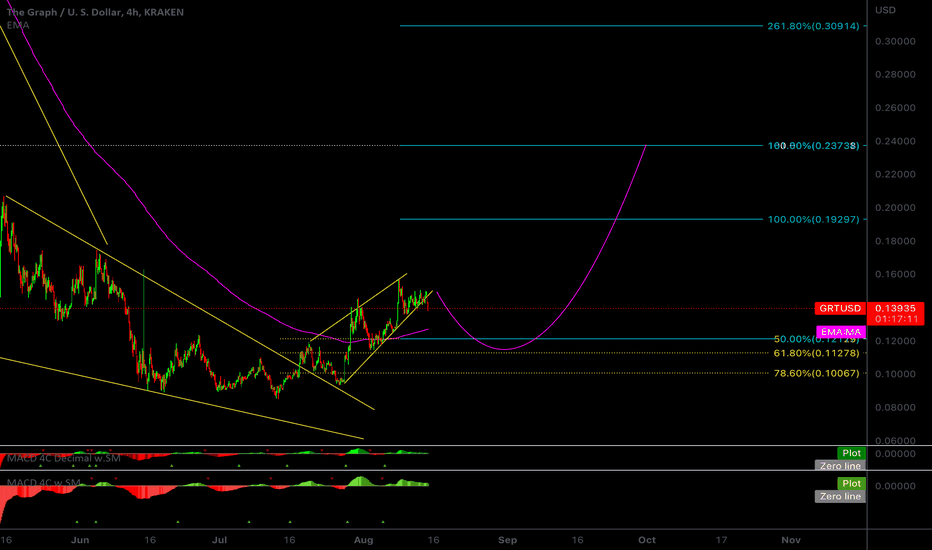This screenshot has height=550, width=932.
Task: Click the 0.08000 price axis value
Action: (x=895, y=407)
